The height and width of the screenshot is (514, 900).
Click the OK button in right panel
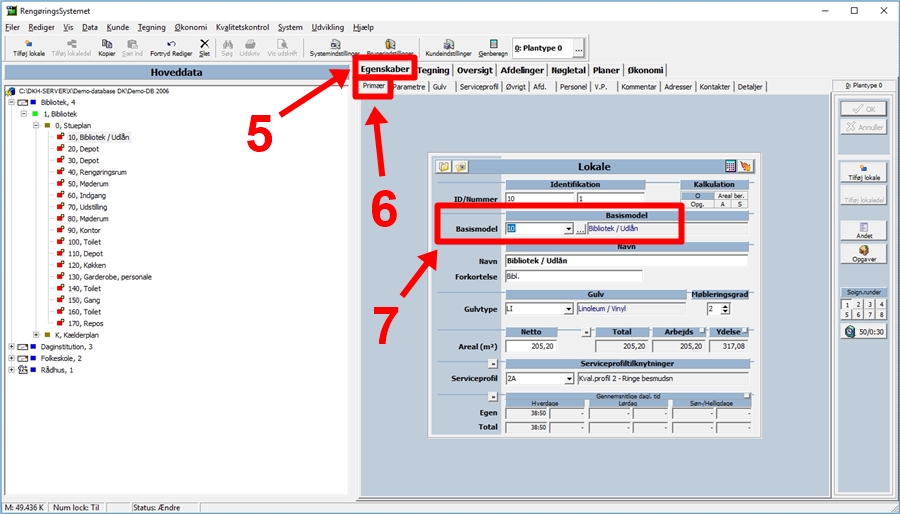coord(864,109)
